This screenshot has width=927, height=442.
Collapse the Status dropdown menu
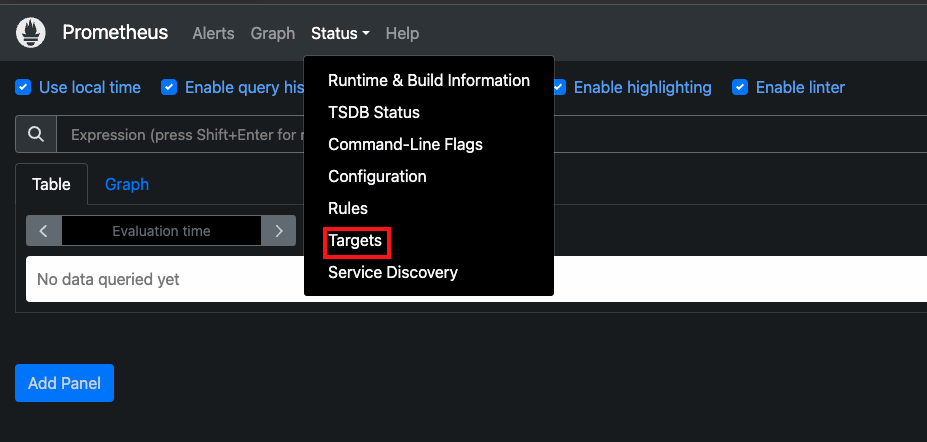(x=341, y=34)
